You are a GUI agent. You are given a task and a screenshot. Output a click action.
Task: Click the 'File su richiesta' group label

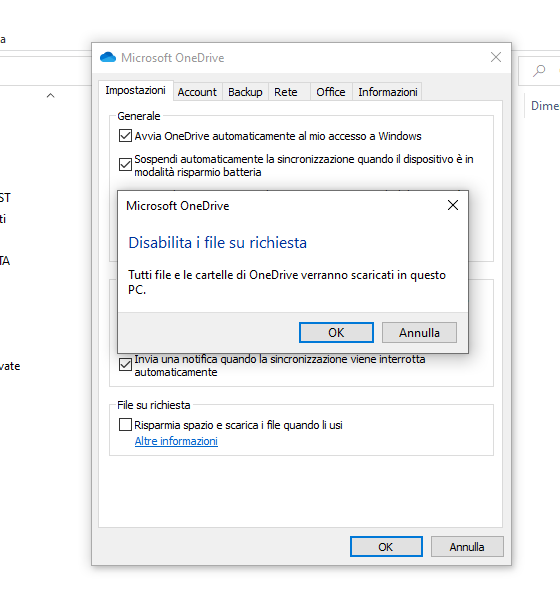point(154,405)
